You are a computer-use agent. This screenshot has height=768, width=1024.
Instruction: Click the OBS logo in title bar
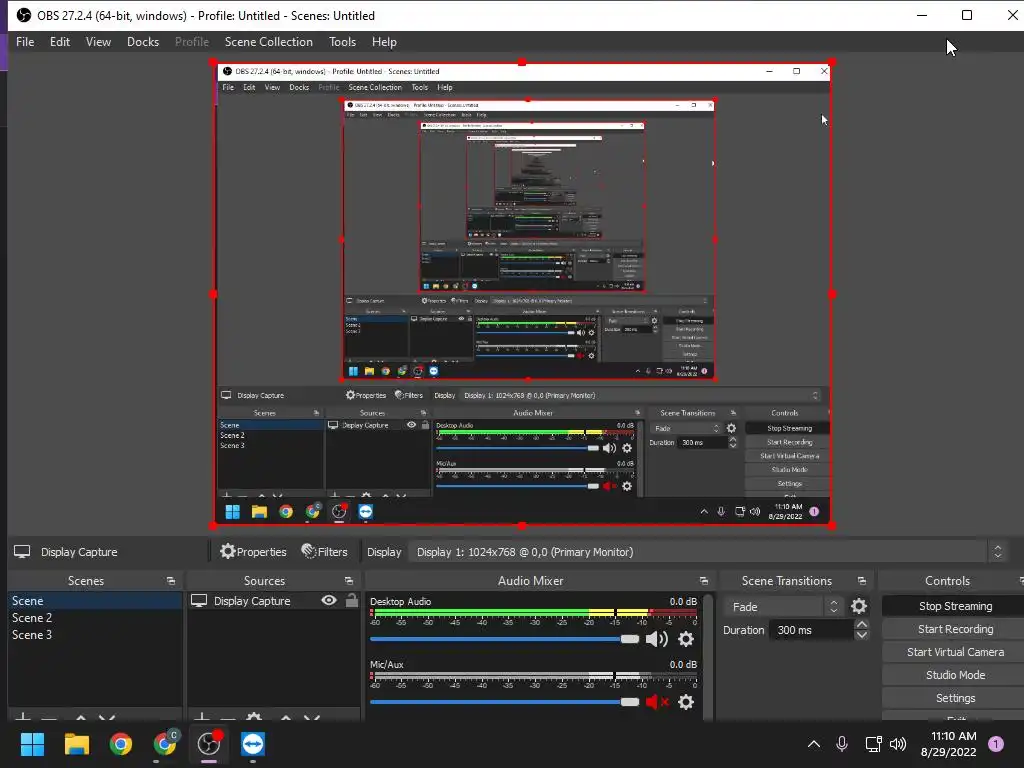[x=24, y=15]
